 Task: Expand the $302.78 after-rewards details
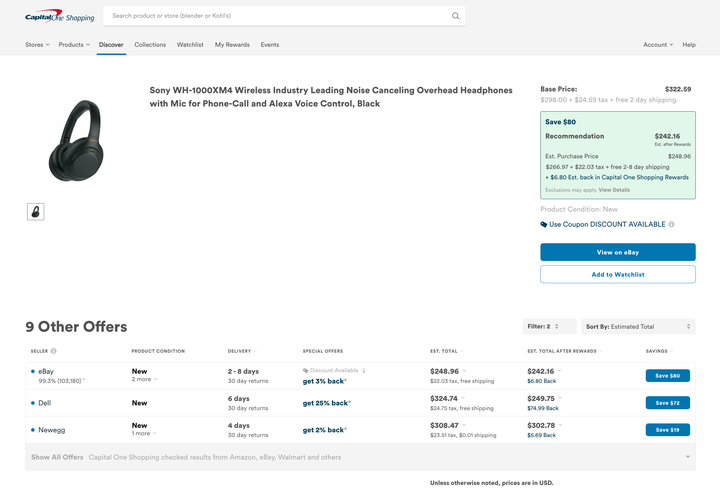[x=560, y=425]
